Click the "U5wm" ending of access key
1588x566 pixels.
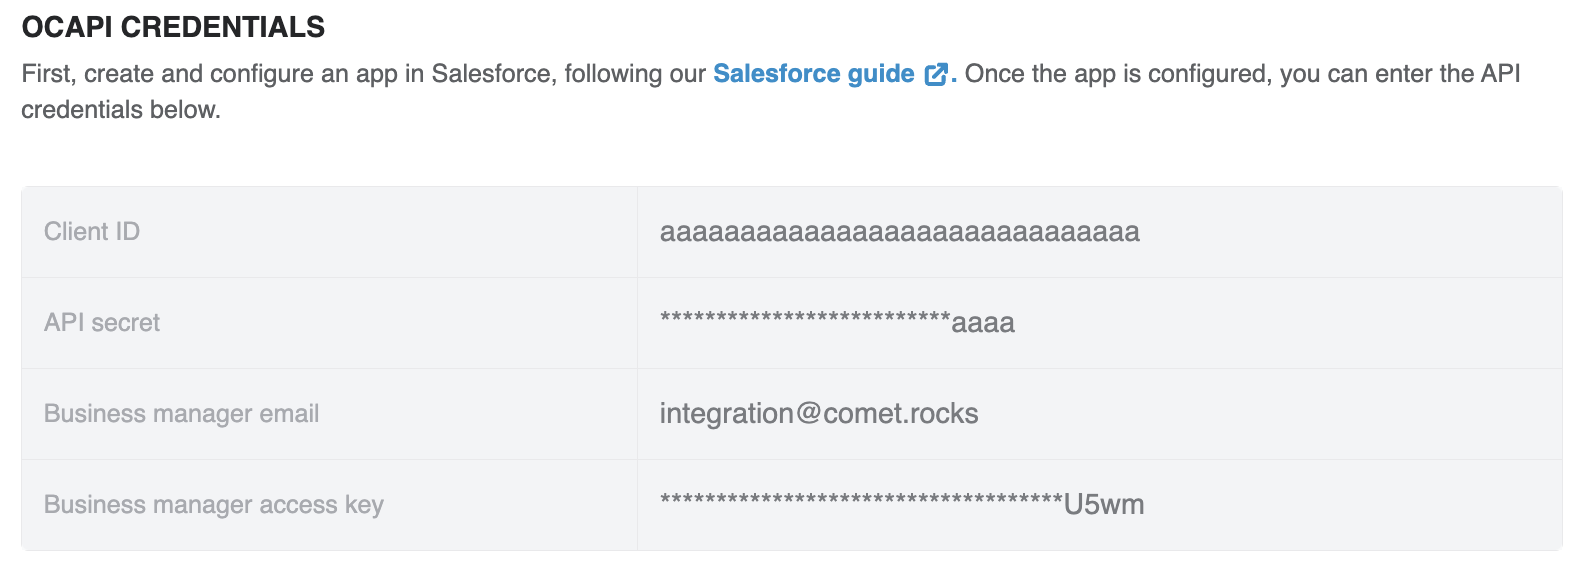(1104, 505)
